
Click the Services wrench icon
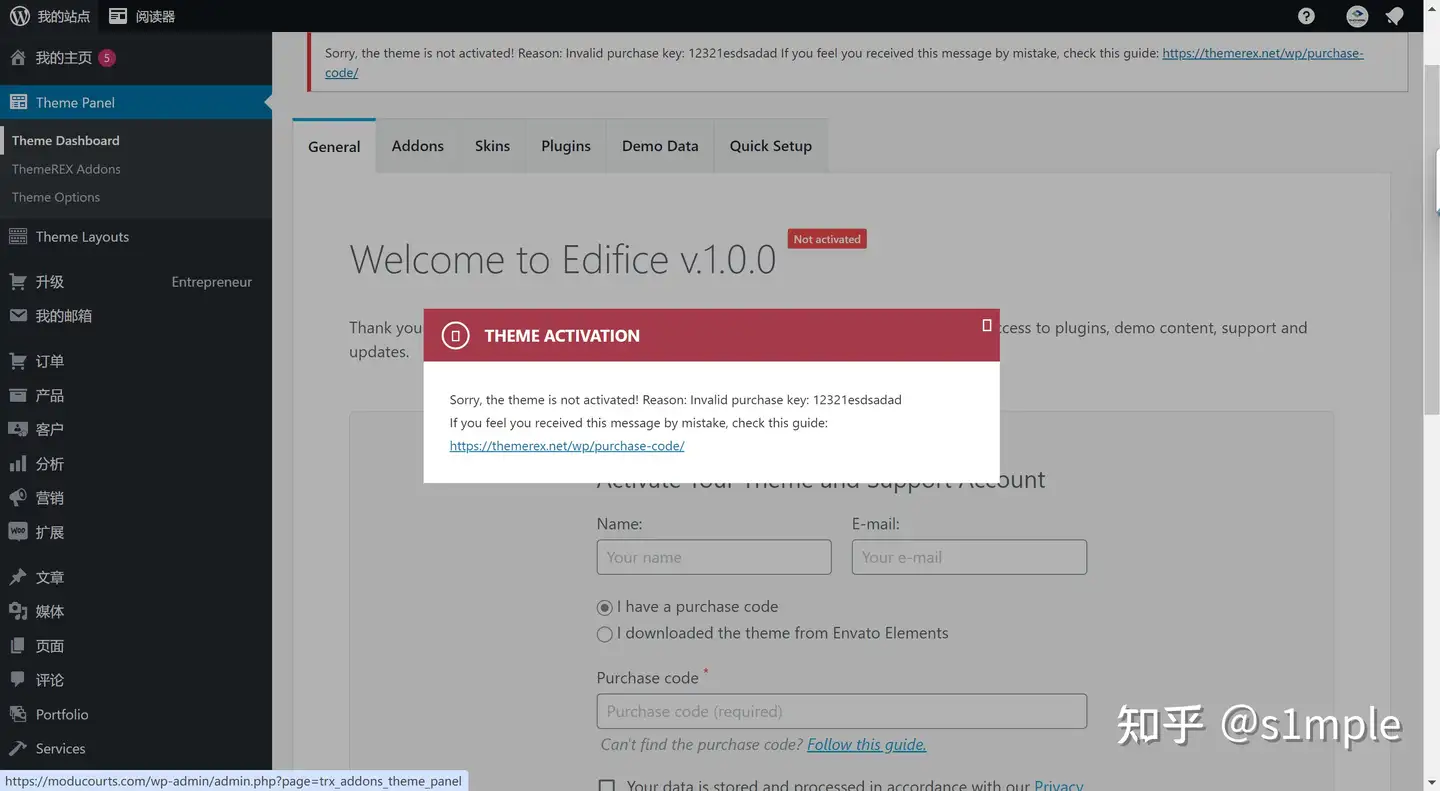point(18,748)
